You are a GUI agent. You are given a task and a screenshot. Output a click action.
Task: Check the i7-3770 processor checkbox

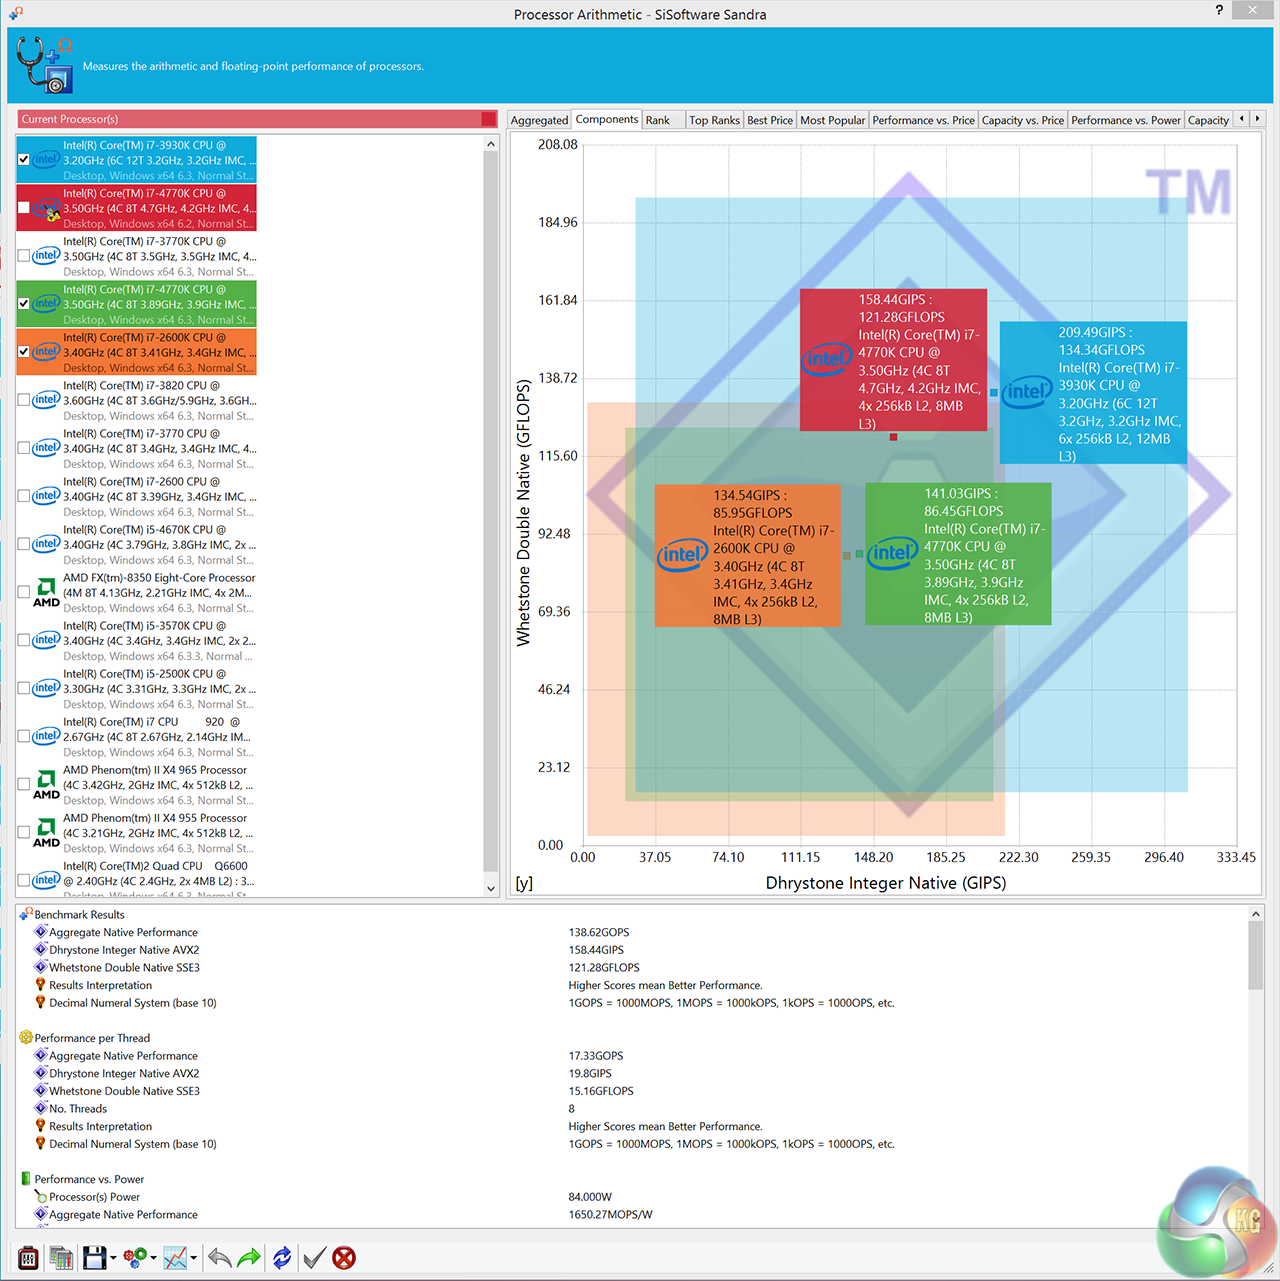point(24,448)
